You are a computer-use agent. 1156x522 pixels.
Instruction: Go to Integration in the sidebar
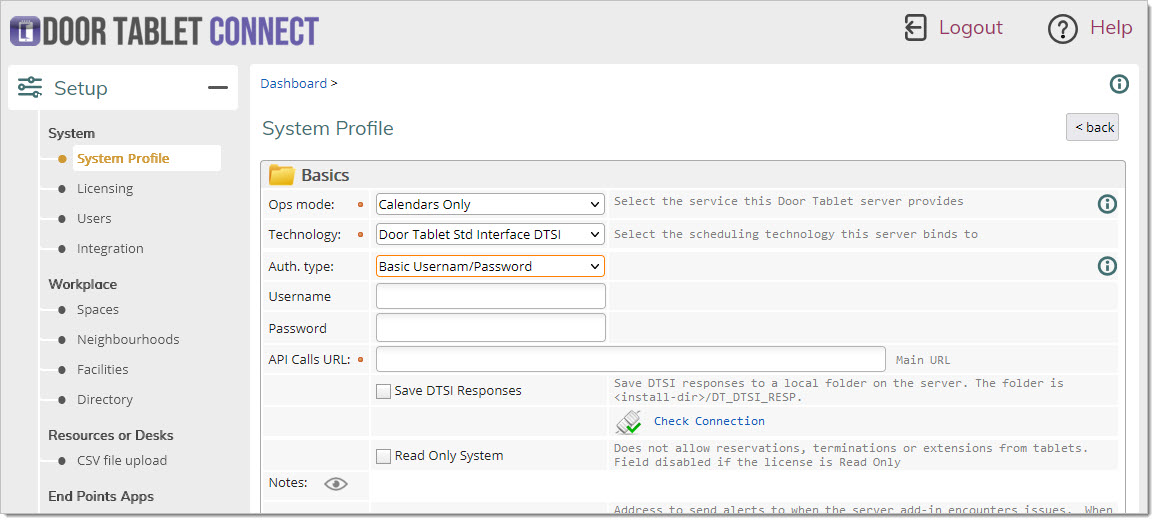[110, 249]
